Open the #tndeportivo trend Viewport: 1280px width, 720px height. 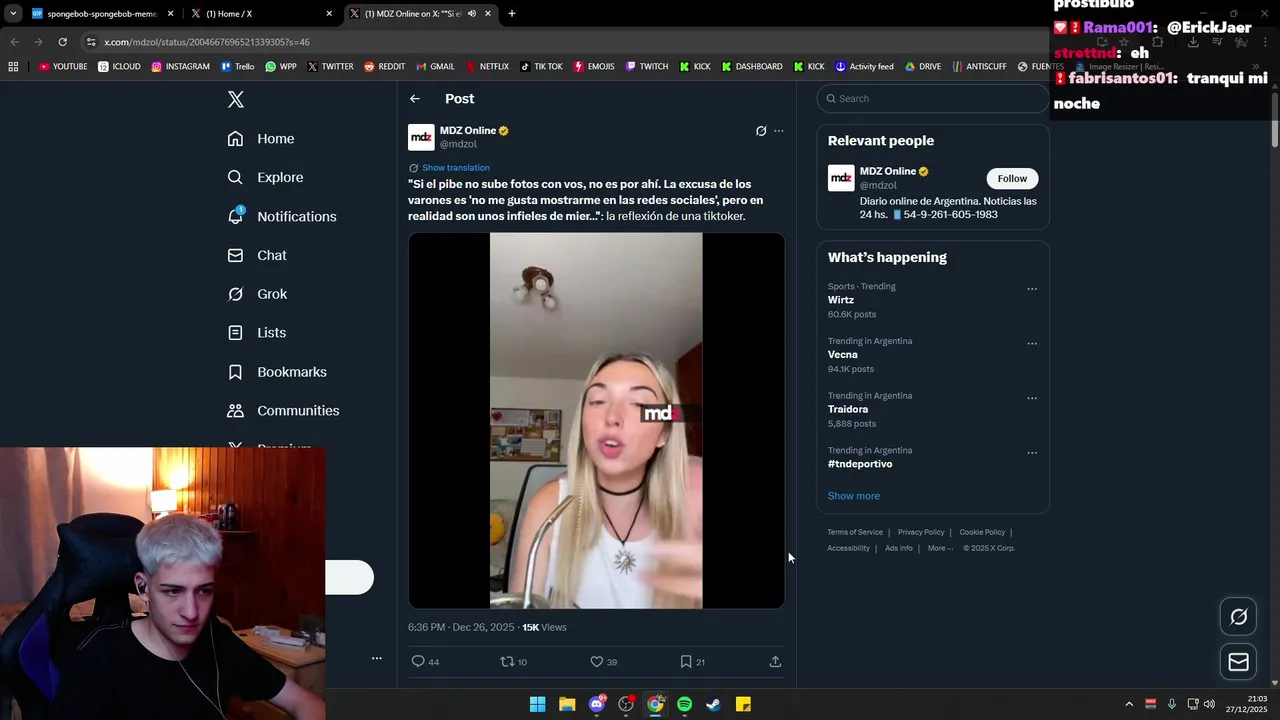(x=860, y=464)
